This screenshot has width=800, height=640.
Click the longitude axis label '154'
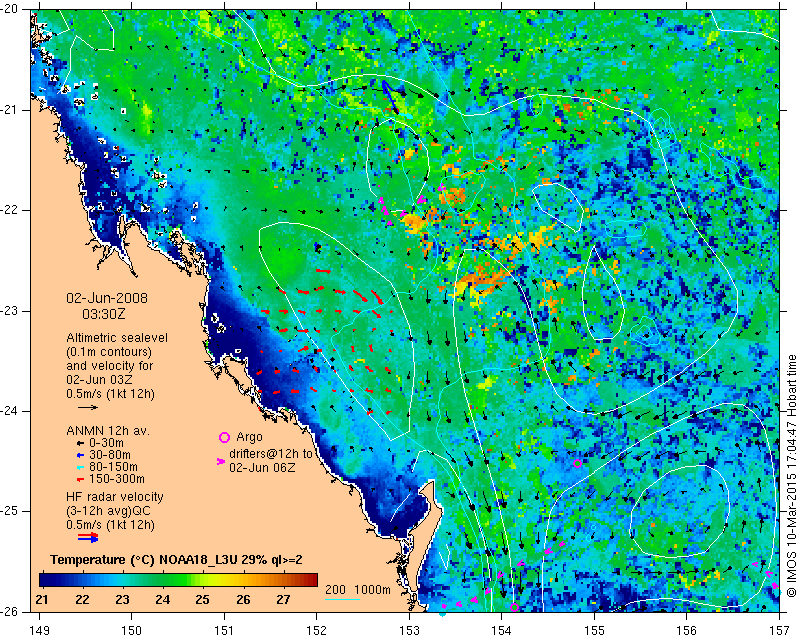pos(502,631)
